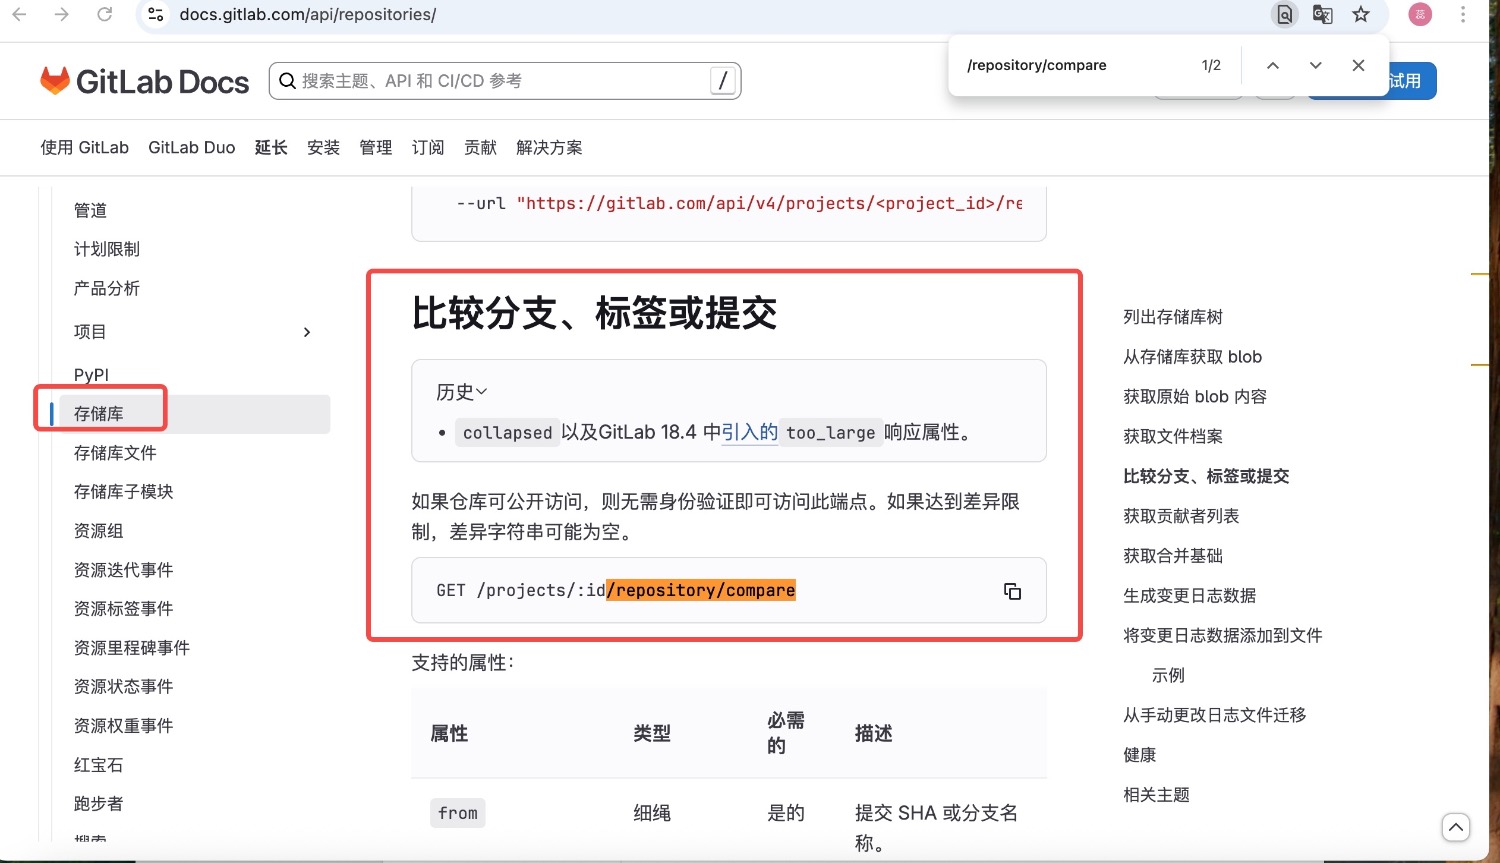
Task: Jump to '生成变更日志数据' in contents
Action: [1190, 596]
